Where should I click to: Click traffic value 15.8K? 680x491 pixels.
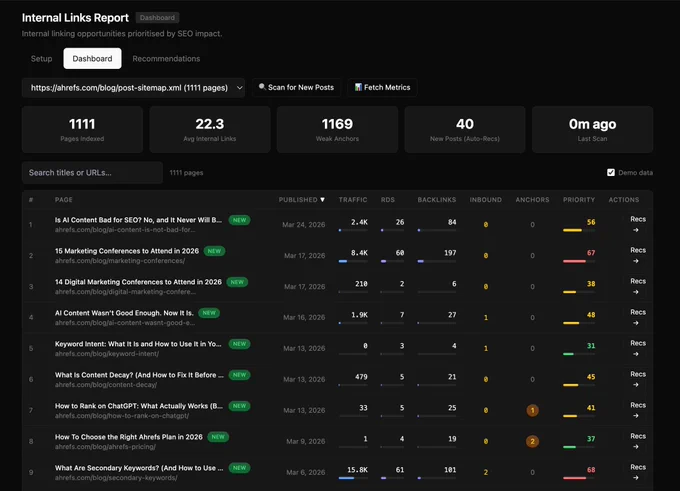[357, 470]
